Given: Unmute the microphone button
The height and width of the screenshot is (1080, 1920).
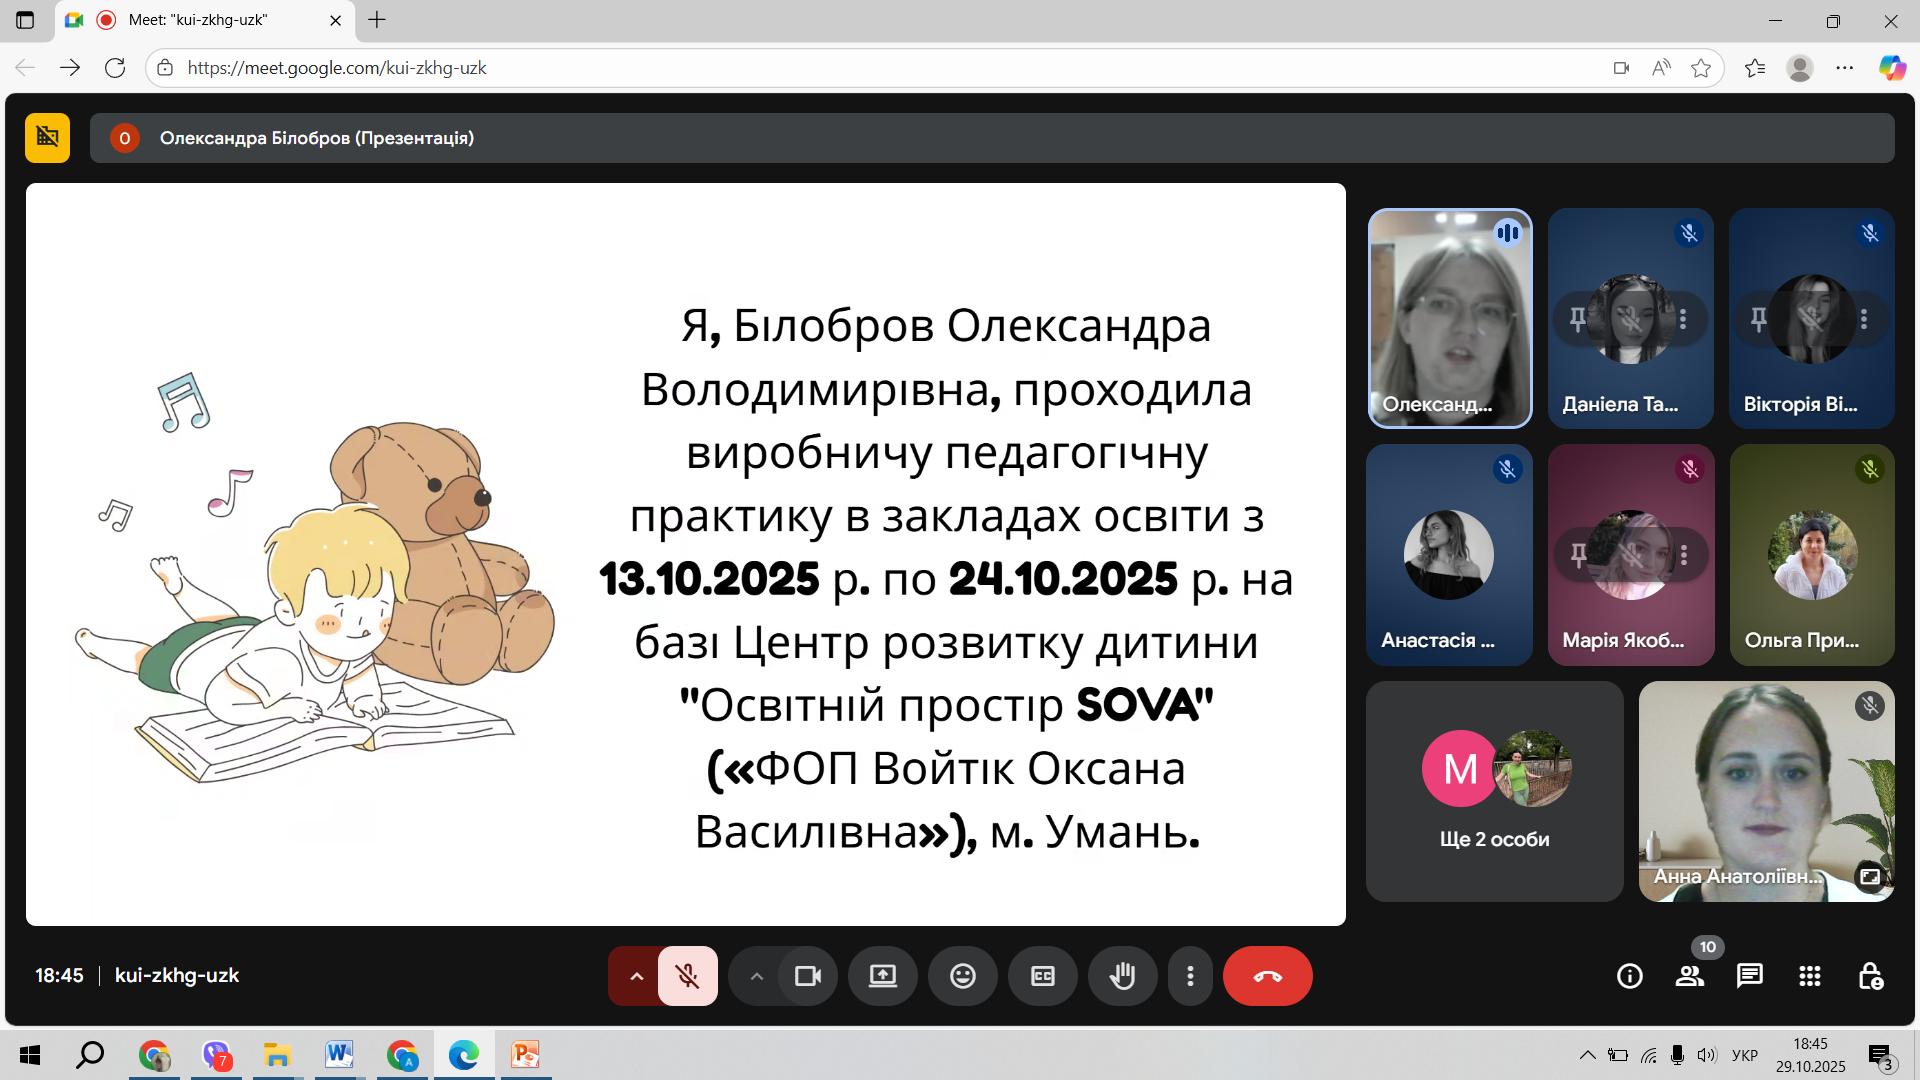Looking at the screenshot, I should point(687,976).
